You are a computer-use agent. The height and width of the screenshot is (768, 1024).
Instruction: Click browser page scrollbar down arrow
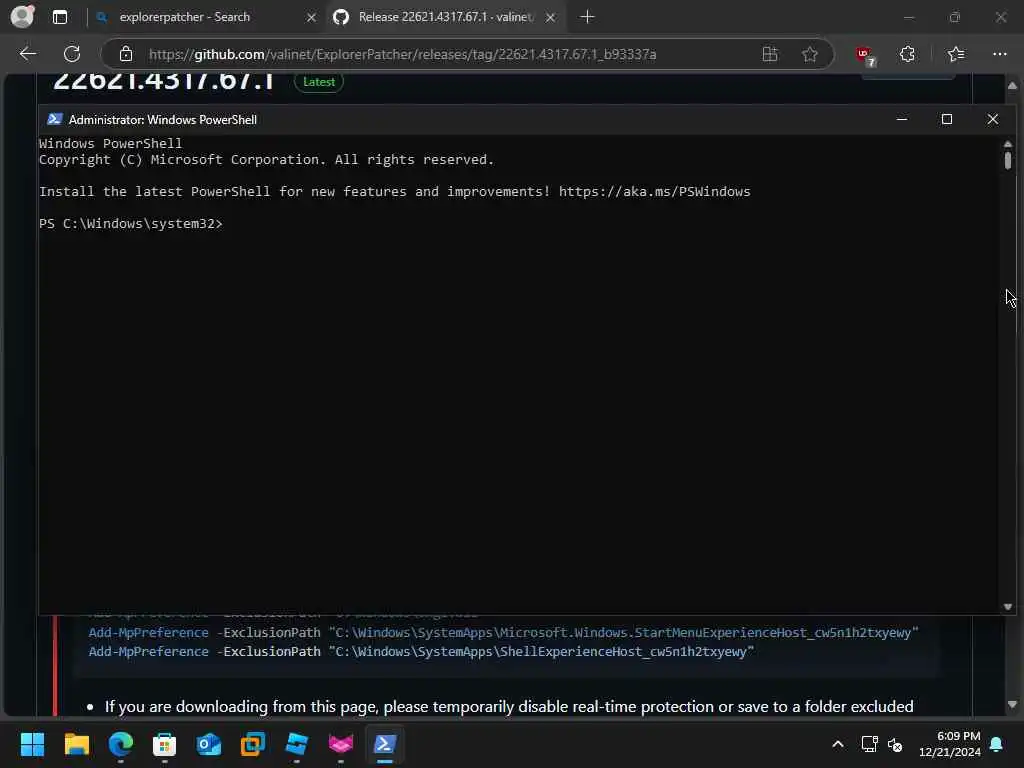pyautogui.click(x=1012, y=704)
